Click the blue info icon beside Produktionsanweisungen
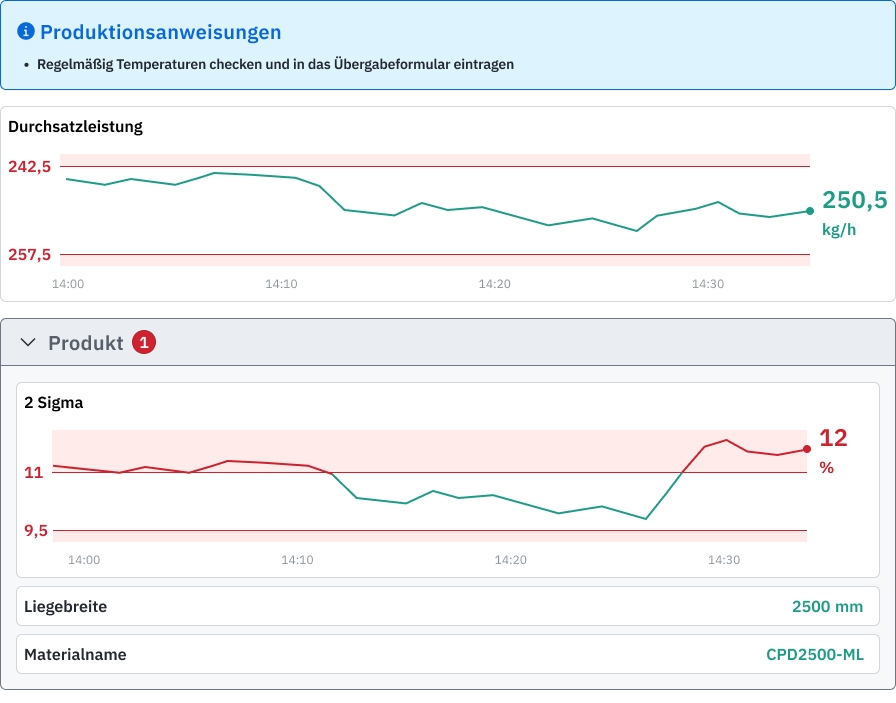The width and height of the screenshot is (896, 703). click(26, 32)
